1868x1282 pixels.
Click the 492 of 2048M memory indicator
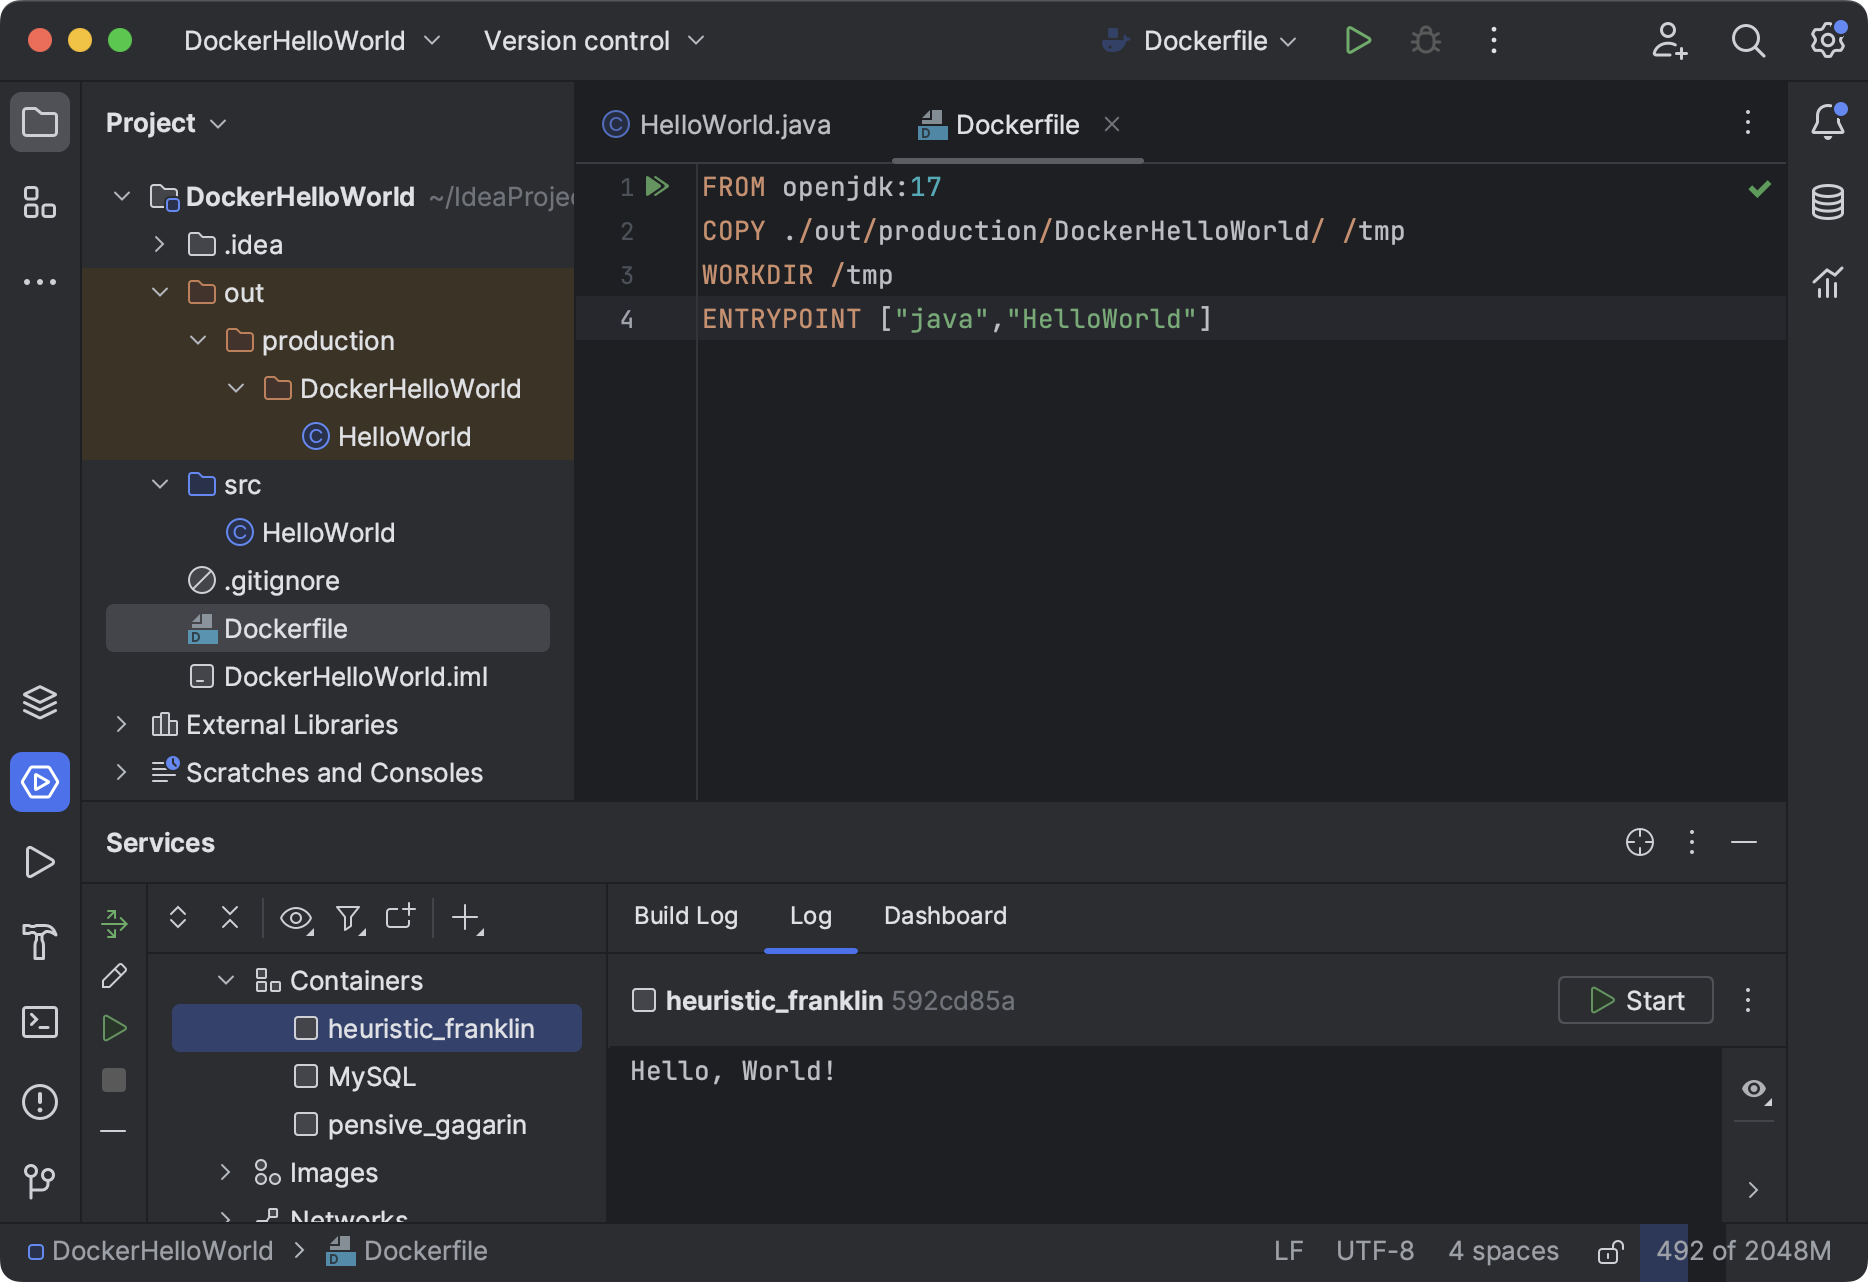click(1743, 1250)
